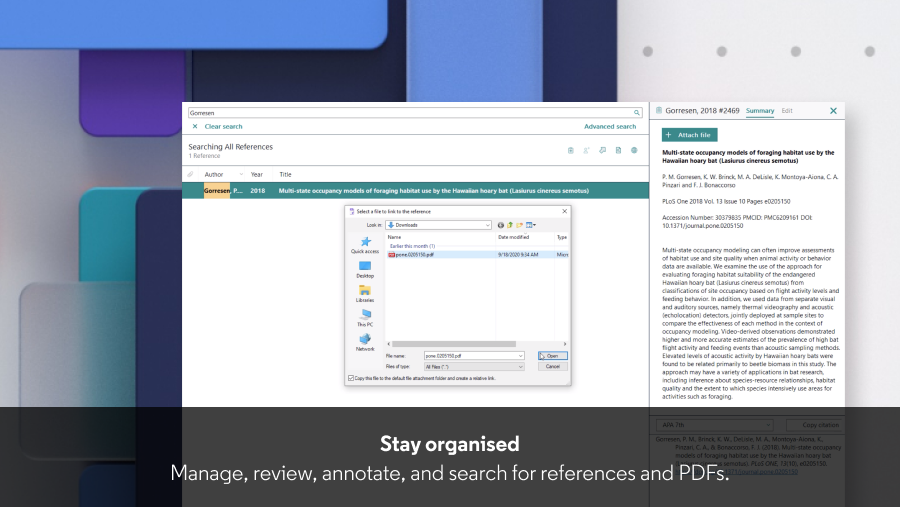The height and width of the screenshot is (507, 900).
Task: Click the Advanced search link
Action: pos(610,126)
